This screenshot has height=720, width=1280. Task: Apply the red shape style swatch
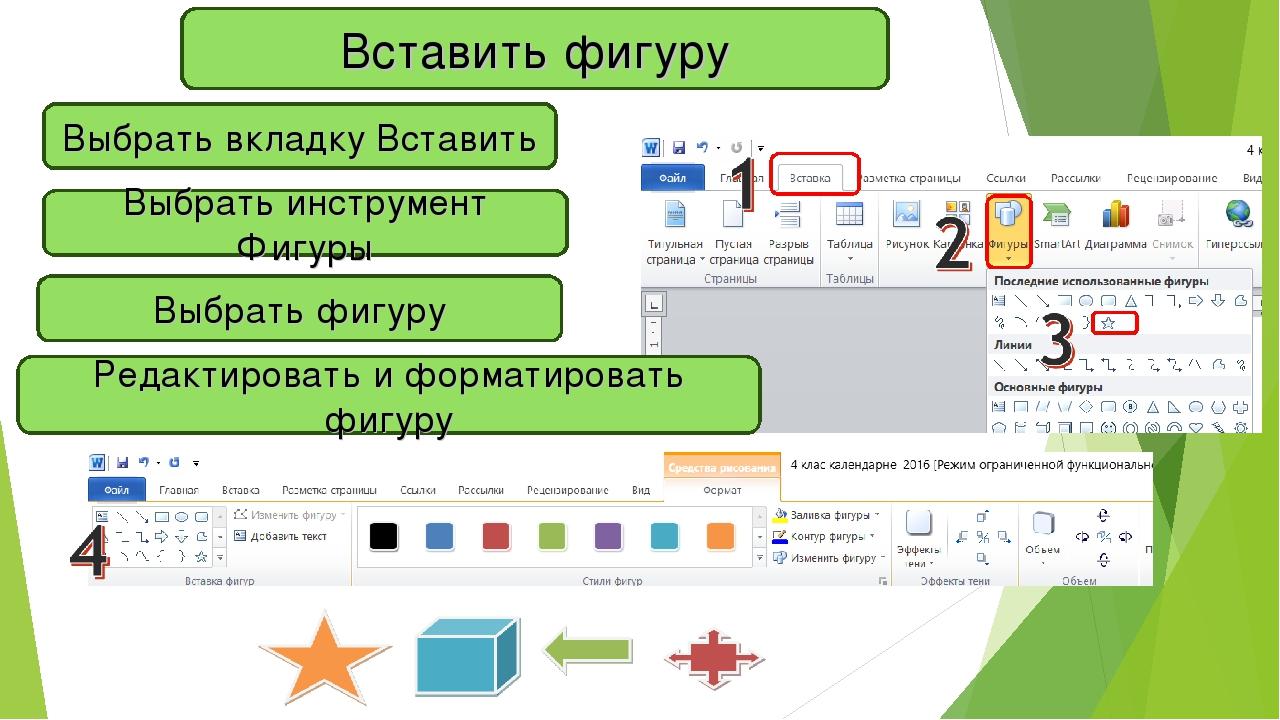[x=495, y=536]
